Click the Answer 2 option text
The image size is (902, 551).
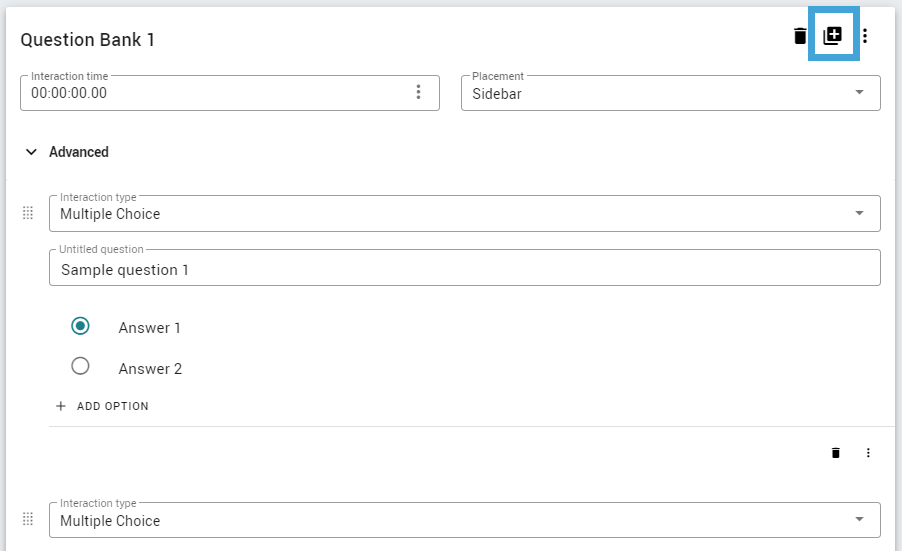(x=150, y=369)
